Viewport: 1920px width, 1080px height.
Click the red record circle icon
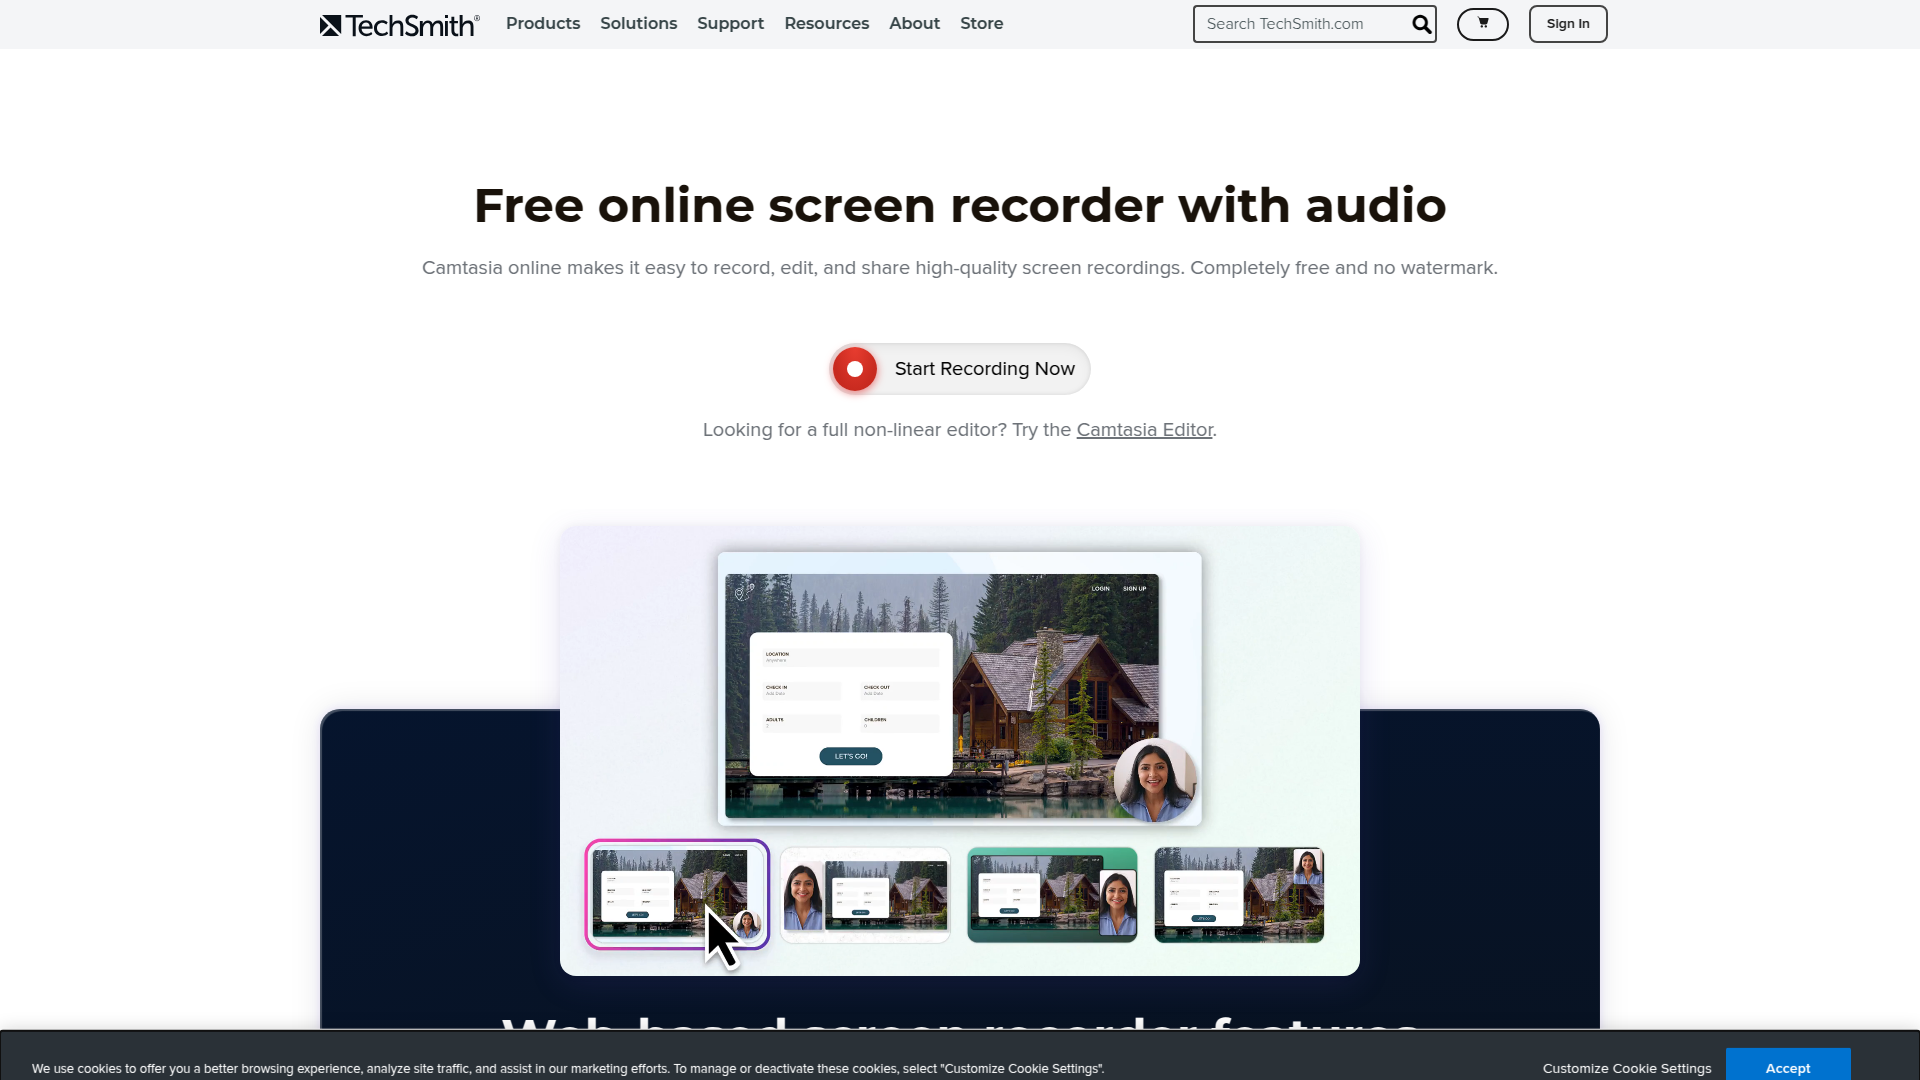[x=855, y=369]
